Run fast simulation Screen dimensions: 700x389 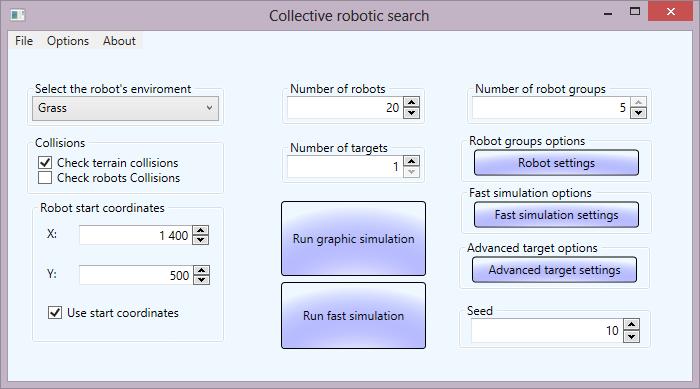tap(353, 316)
